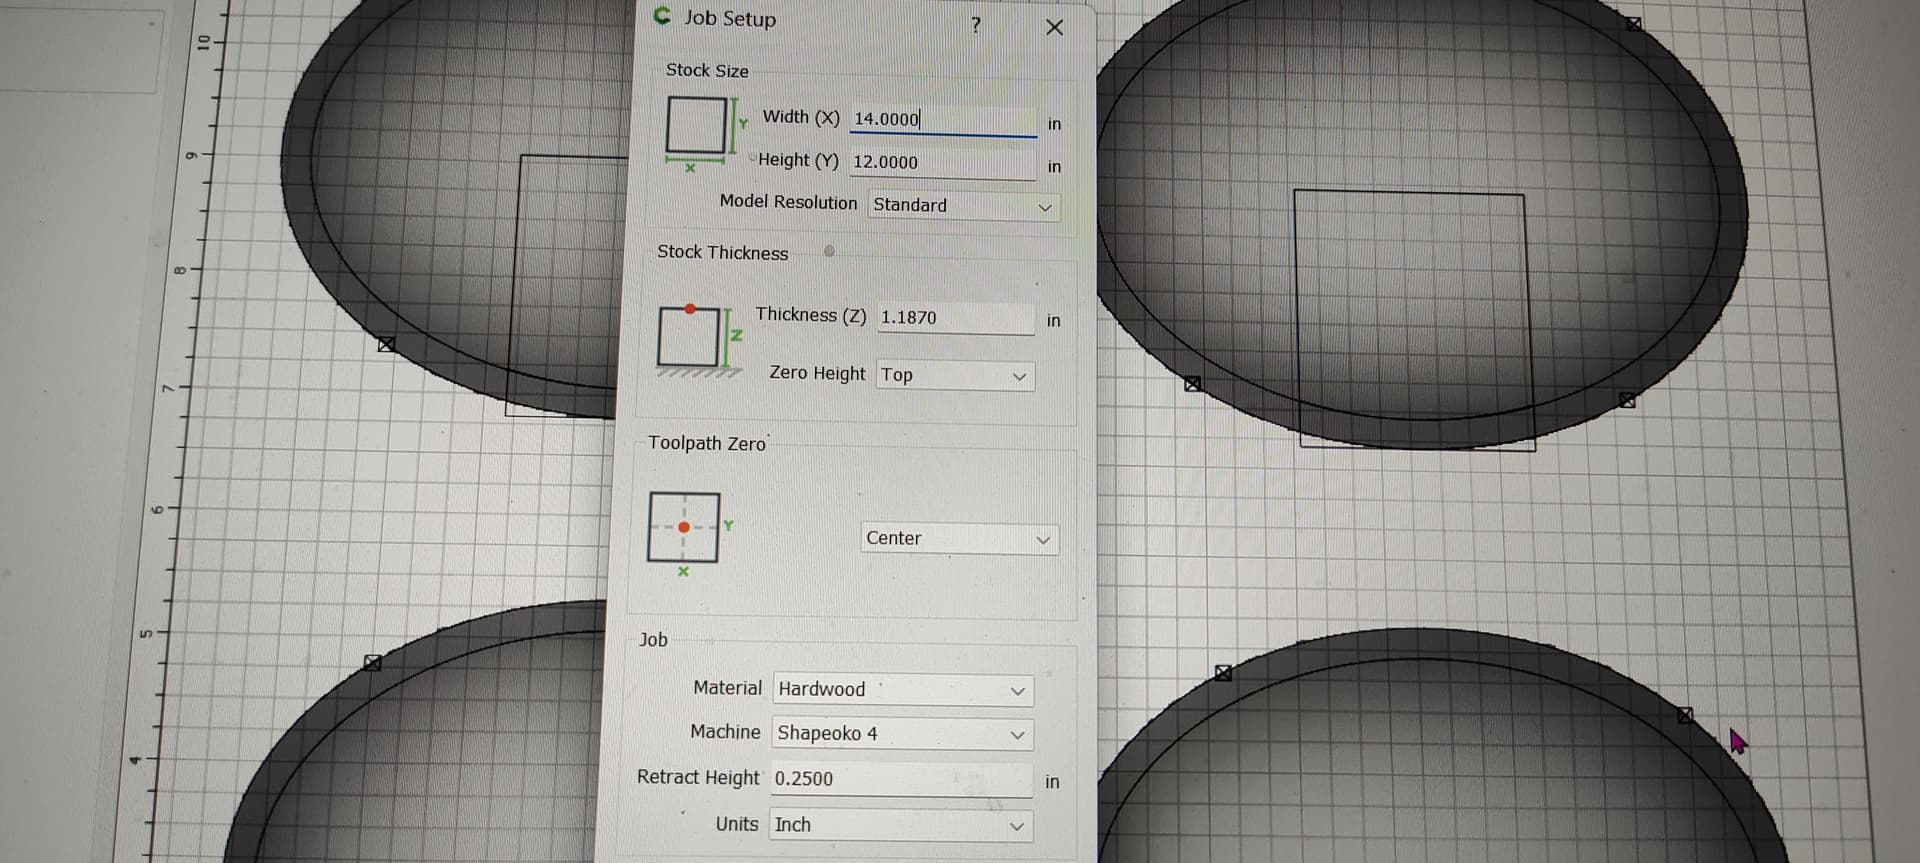Click the "Machine" label

(x=725, y=732)
